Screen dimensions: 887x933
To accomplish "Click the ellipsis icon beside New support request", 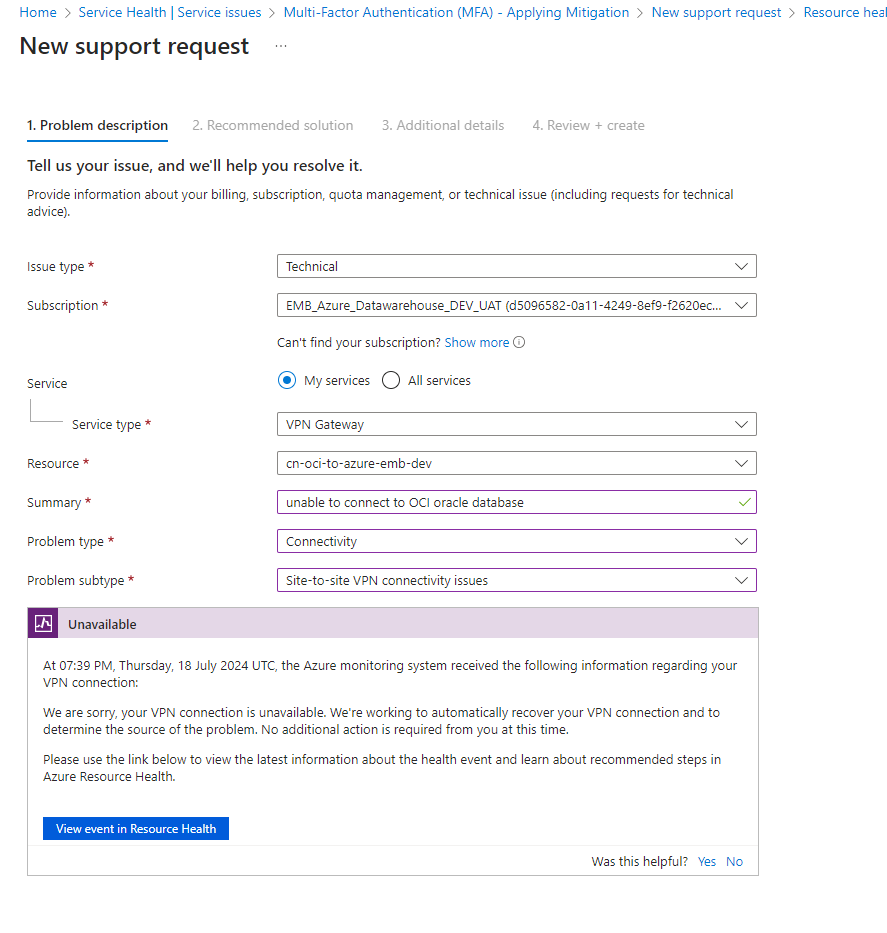I will point(281,46).
